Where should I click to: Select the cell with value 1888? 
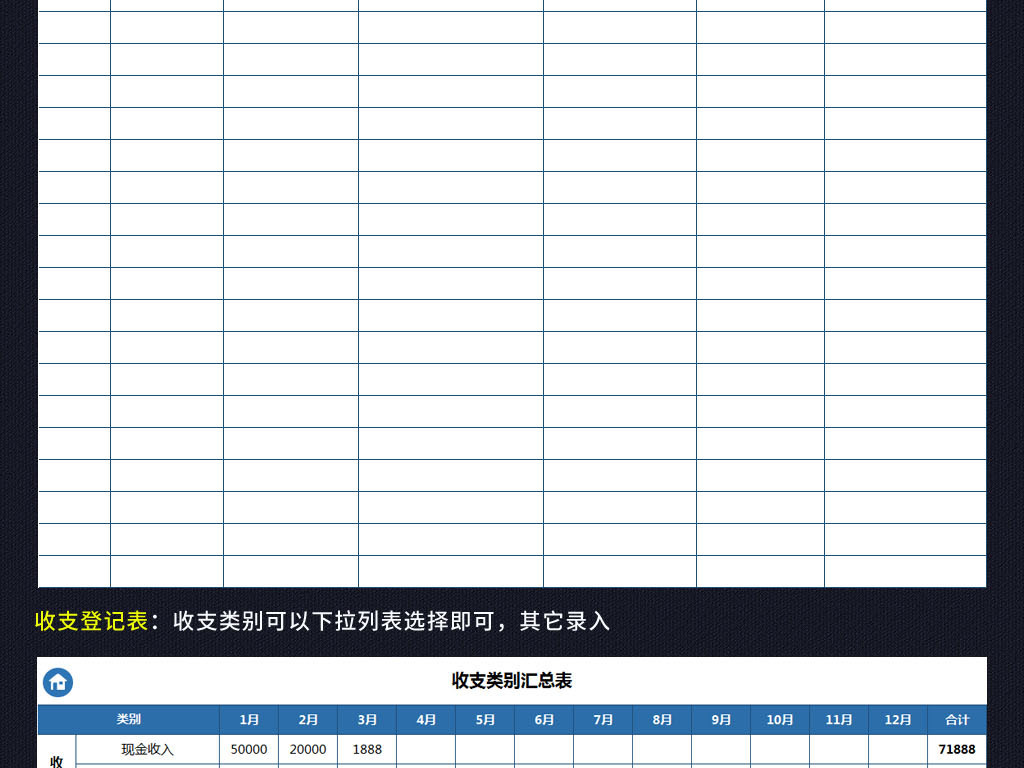click(x=367, y=750)
